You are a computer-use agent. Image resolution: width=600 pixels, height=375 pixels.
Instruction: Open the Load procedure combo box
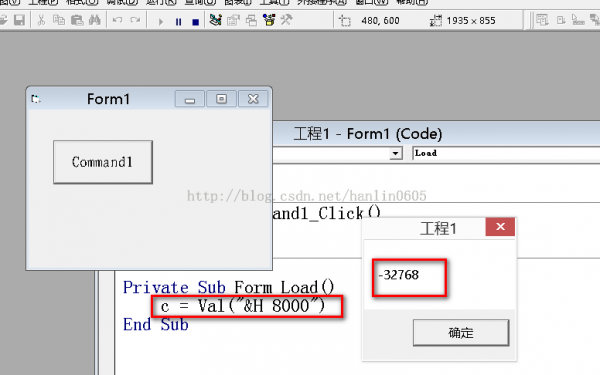[x=506, y=153]
